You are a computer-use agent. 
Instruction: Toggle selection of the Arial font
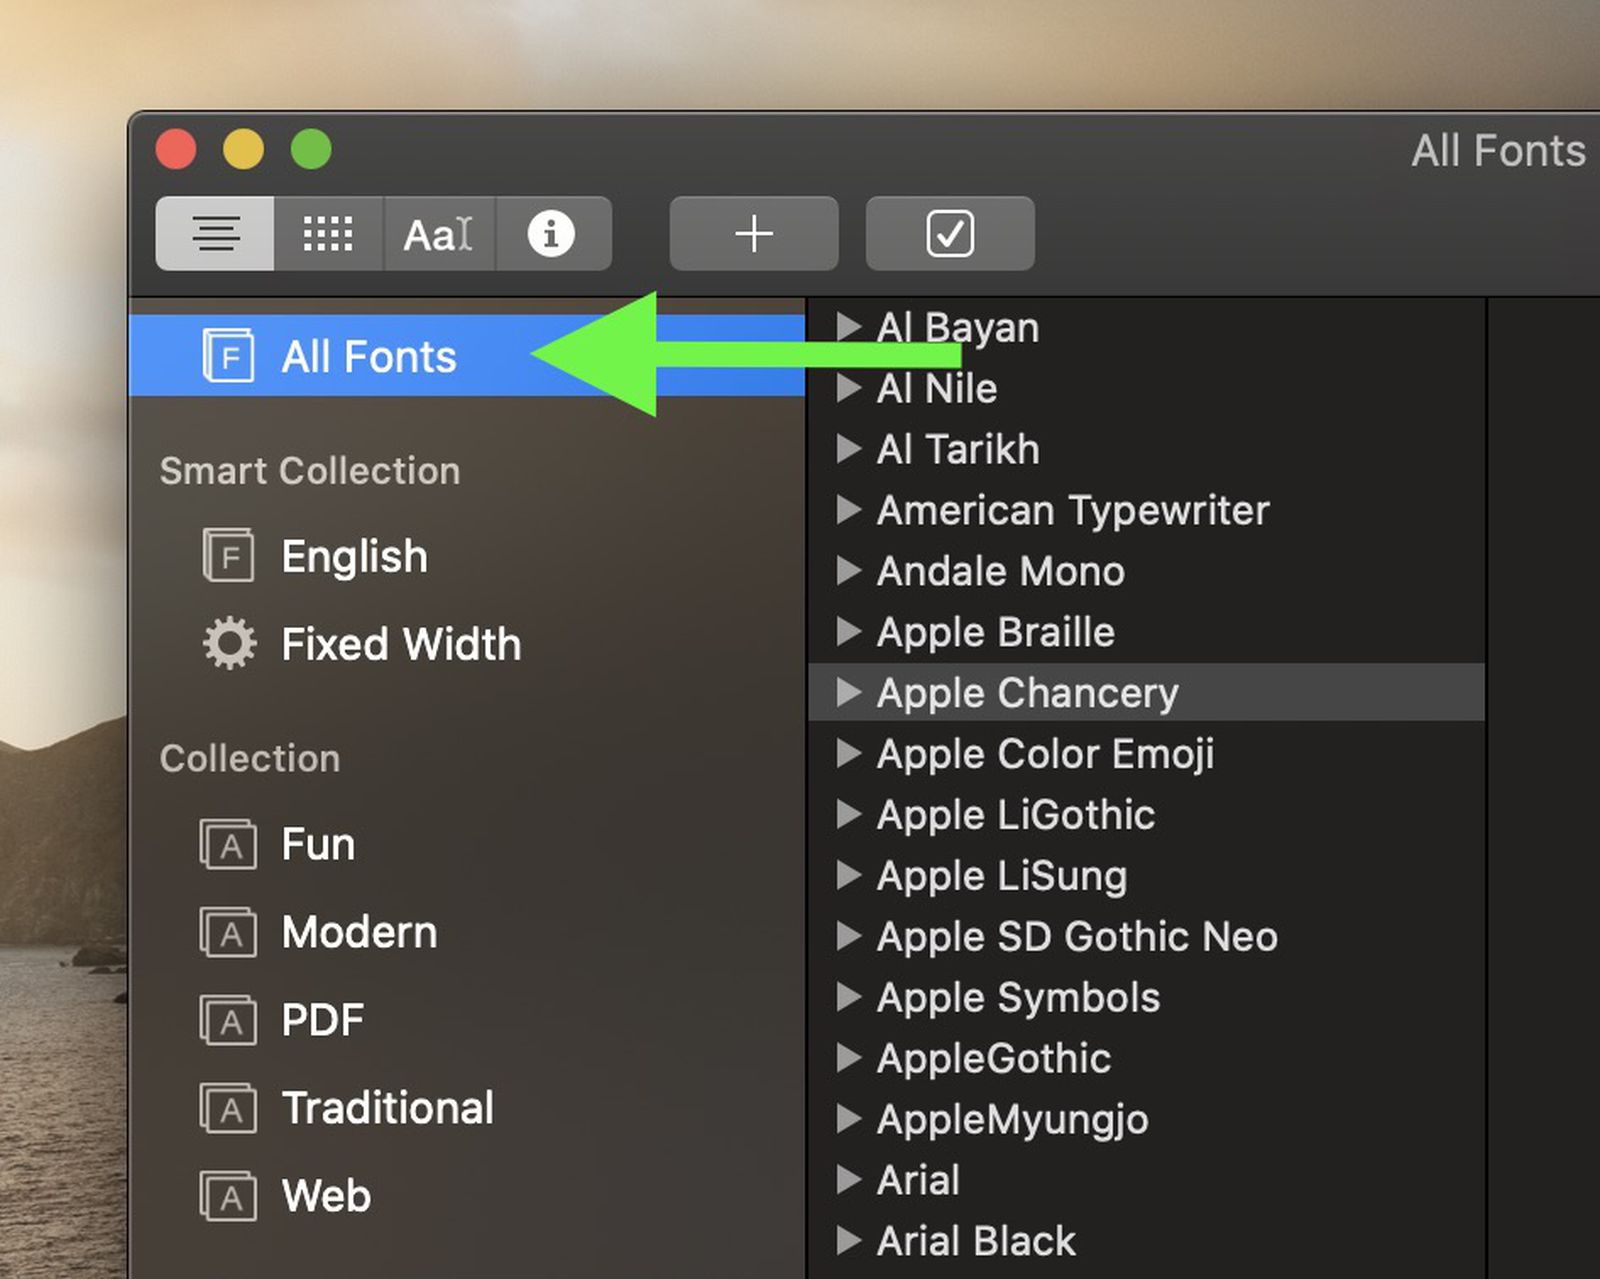click(916, 1180)
